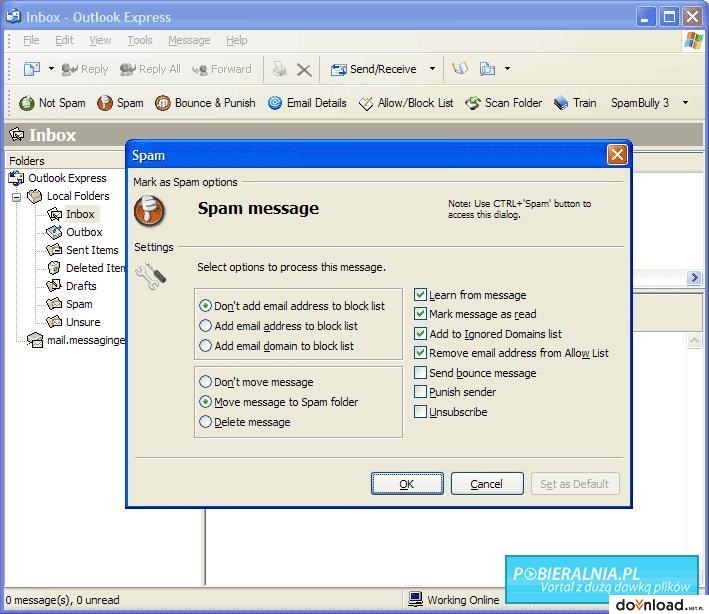Enable the Punish sender checkbox
This screenshot has height=614, width=709.
[420, 392]
